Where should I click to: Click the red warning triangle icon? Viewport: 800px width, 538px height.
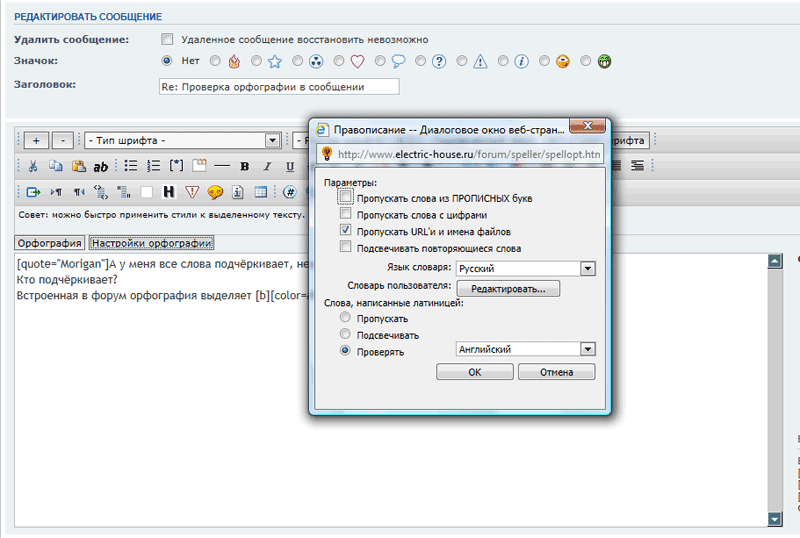click(x=192, y=192)
